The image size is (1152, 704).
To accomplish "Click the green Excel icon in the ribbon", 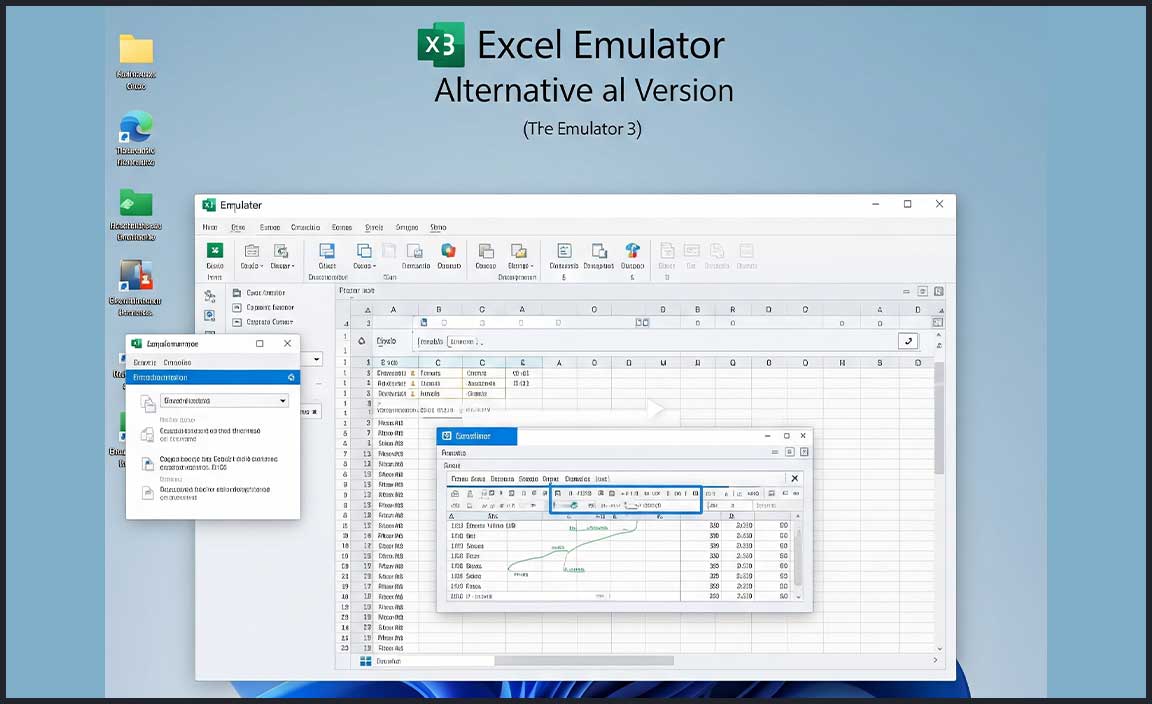I will pyautogui.click(x=214, y=251).
